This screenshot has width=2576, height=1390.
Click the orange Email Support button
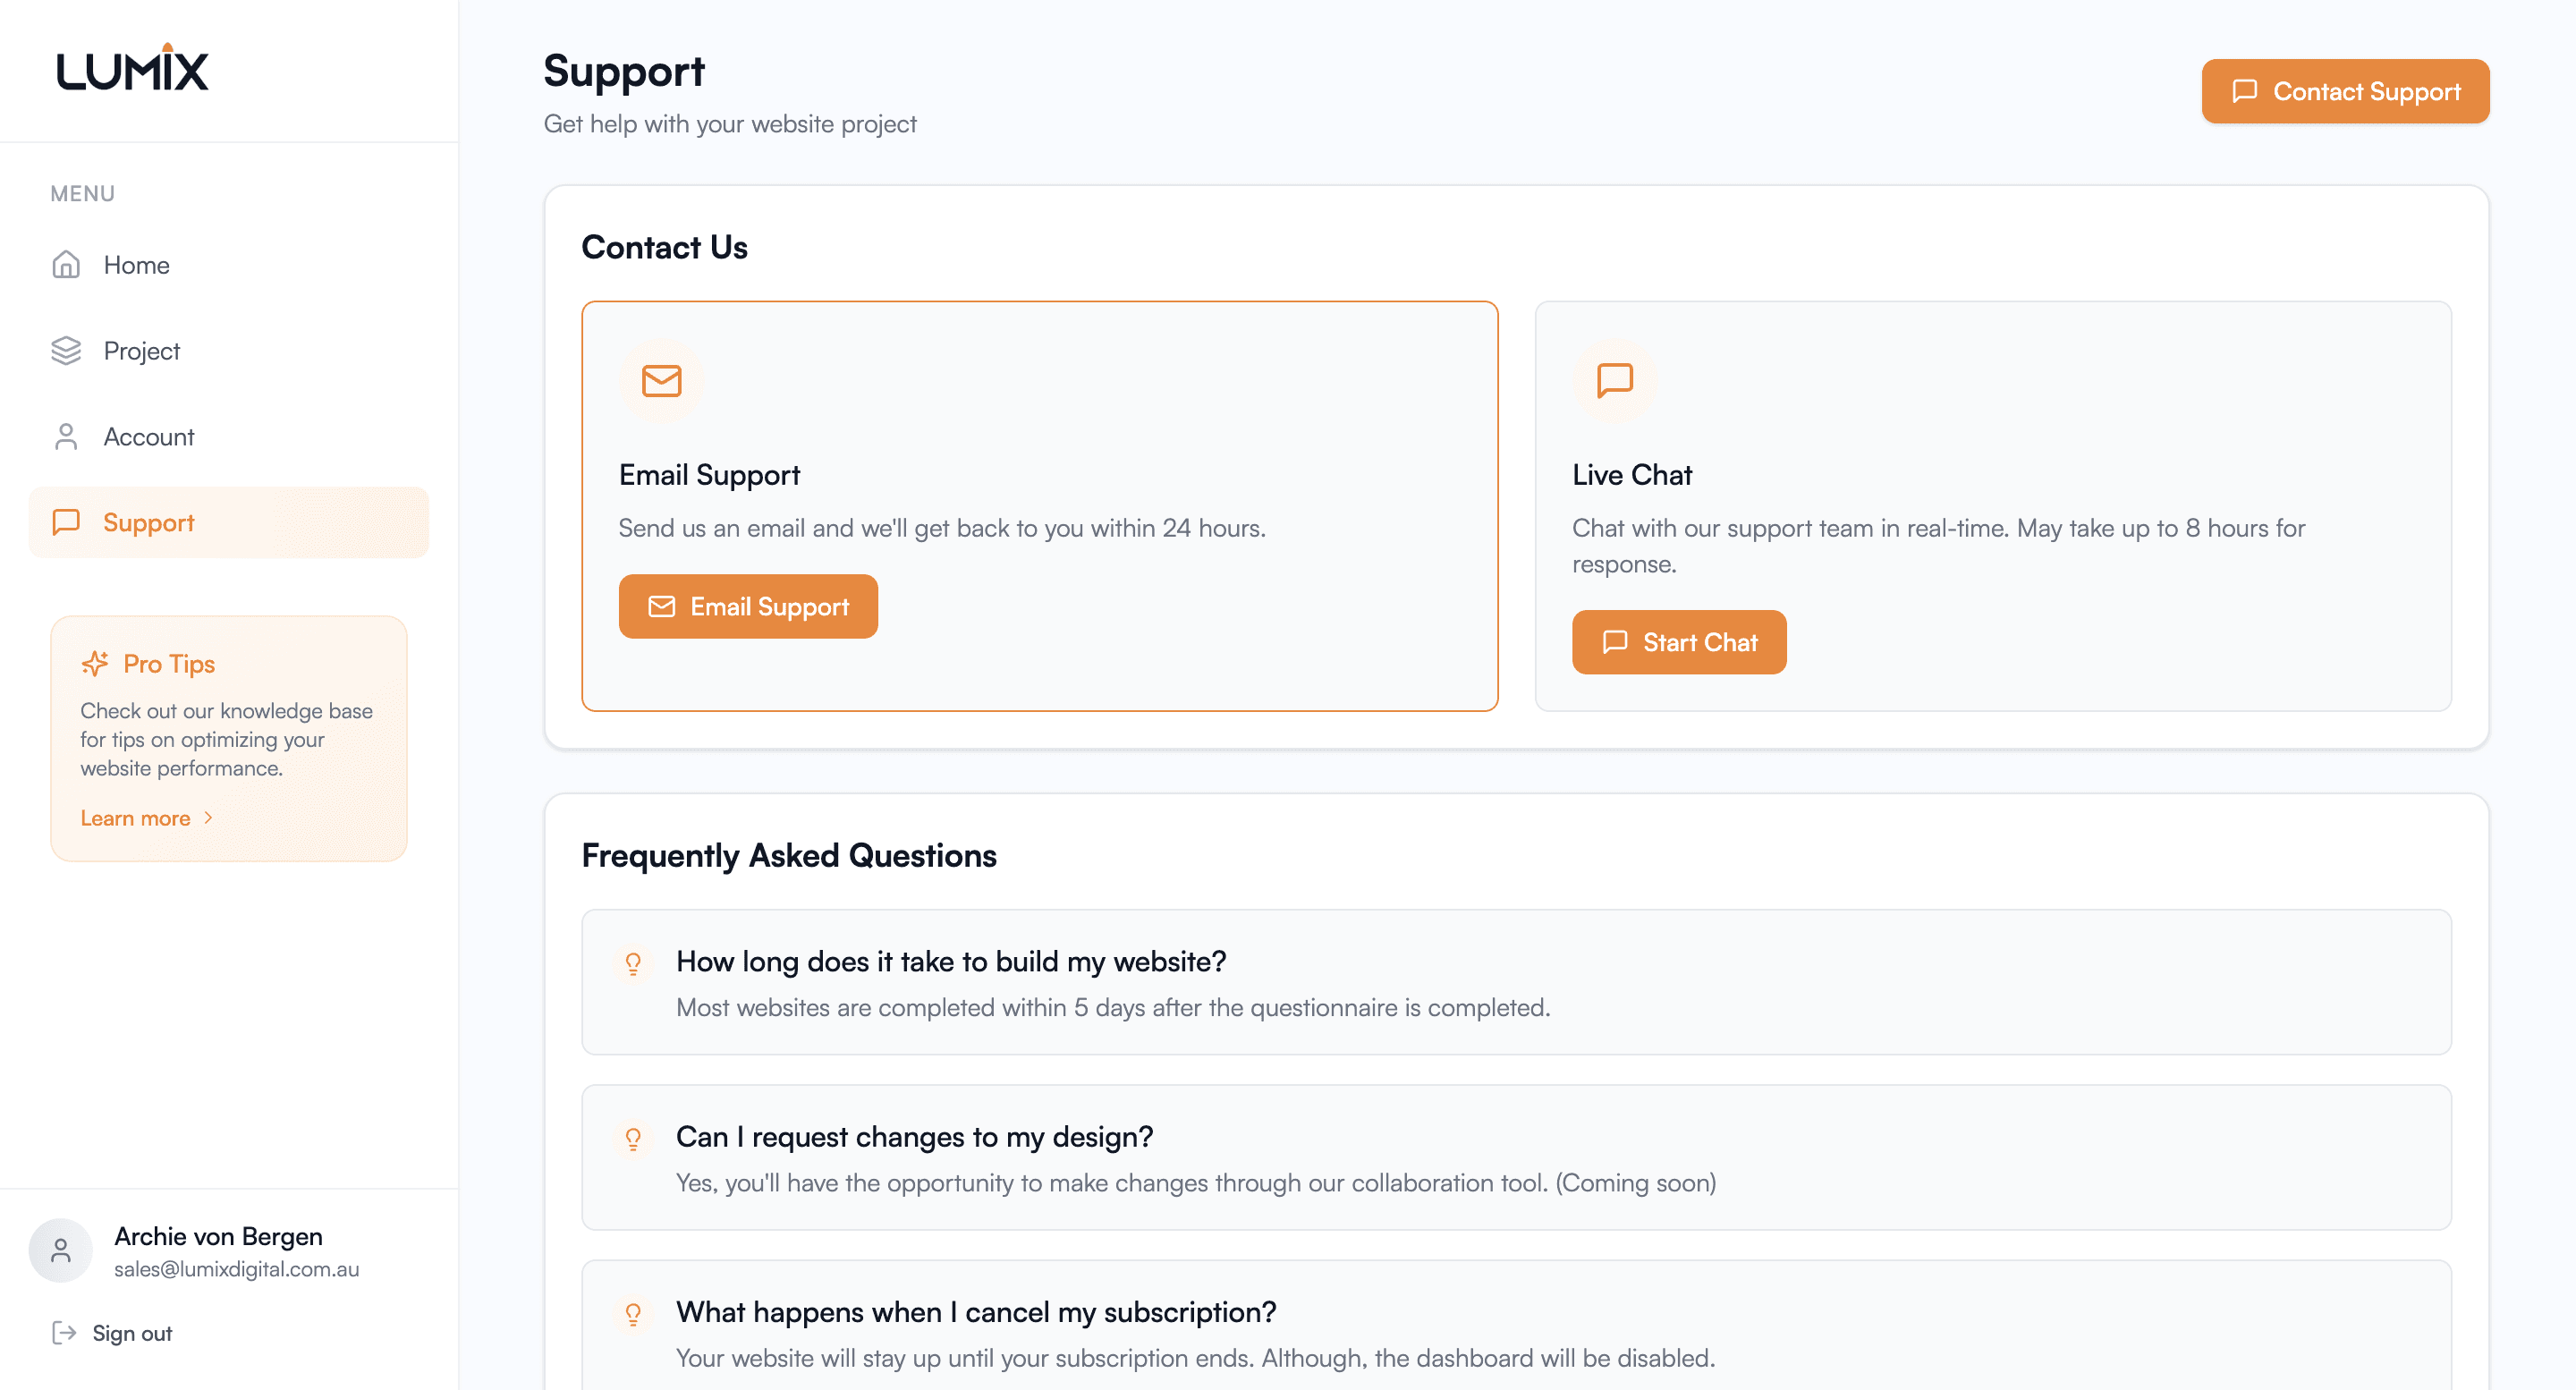748,606
